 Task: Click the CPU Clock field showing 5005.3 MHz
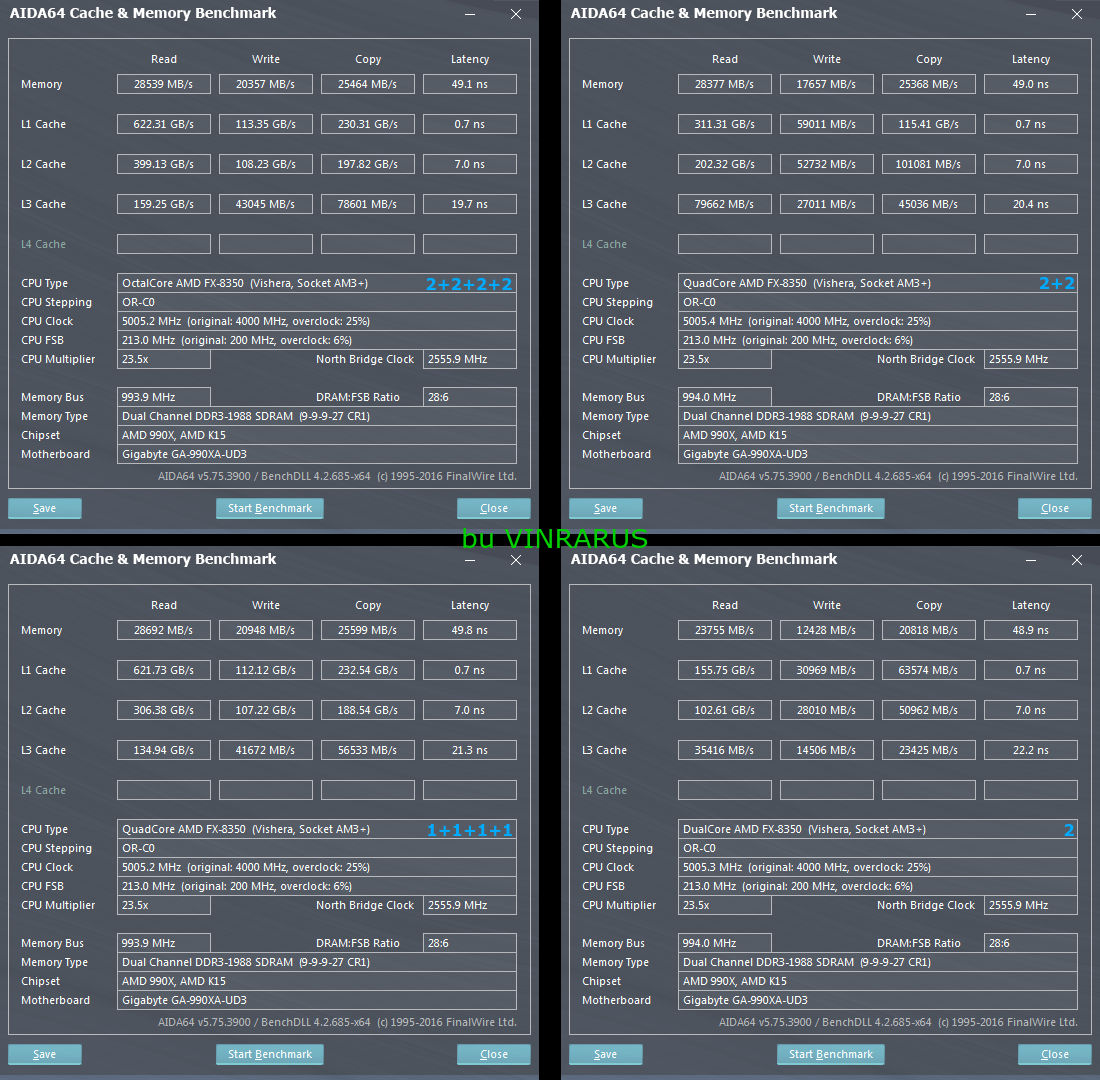coord(878,867)
